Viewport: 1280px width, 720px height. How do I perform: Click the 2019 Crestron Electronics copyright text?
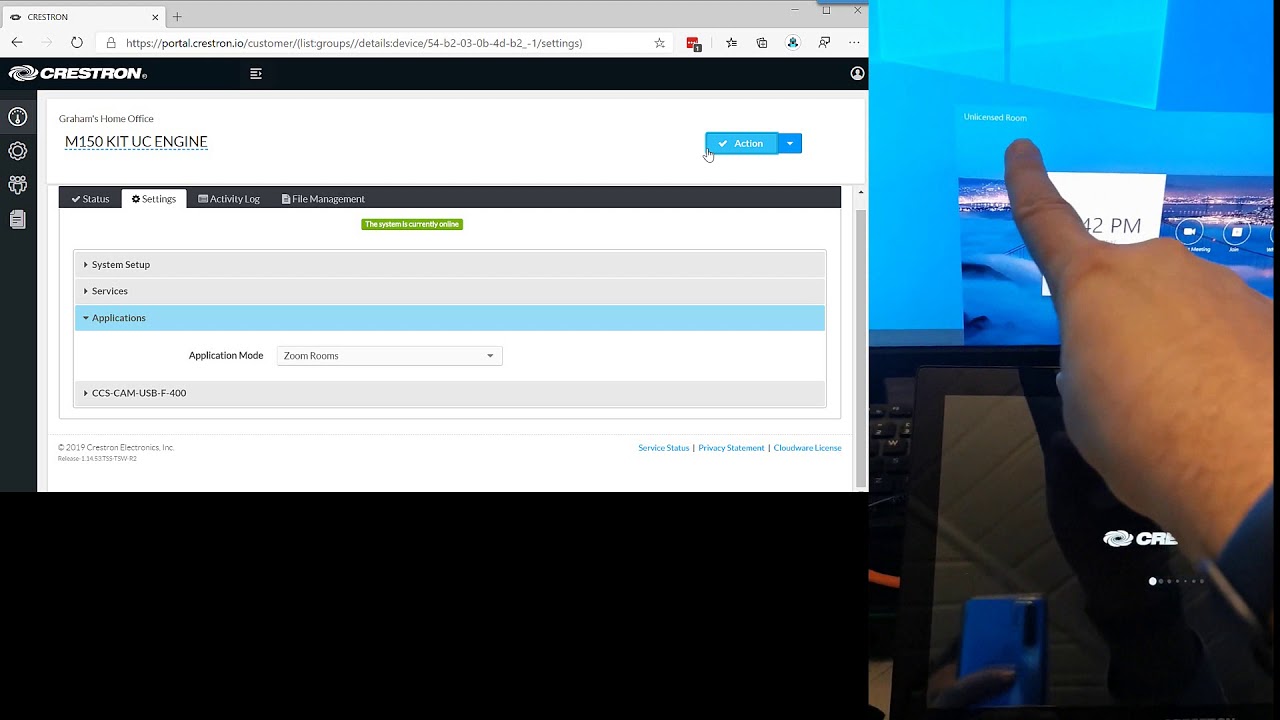116,448
